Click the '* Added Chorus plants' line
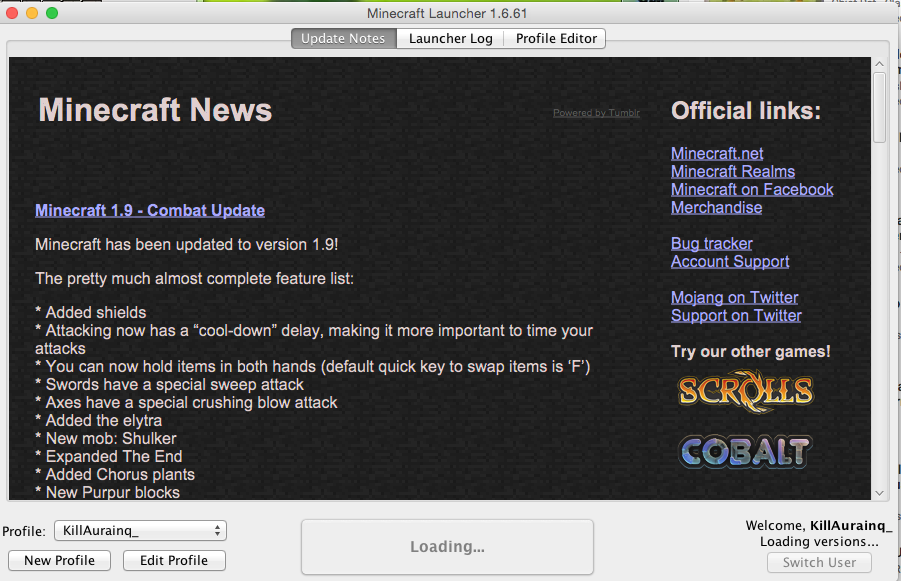 coord(115,475)
